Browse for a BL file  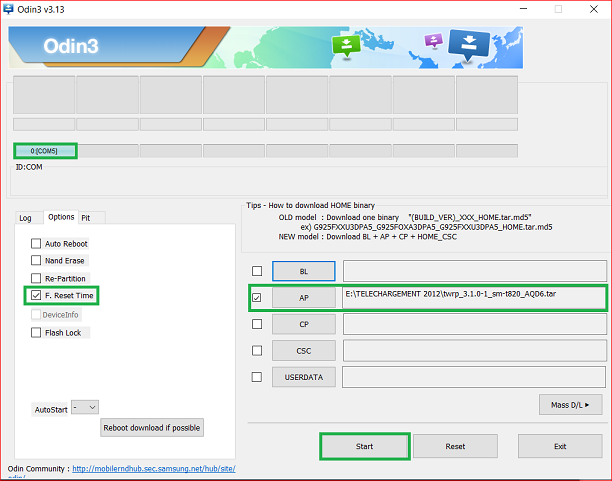tap(304, 271)
